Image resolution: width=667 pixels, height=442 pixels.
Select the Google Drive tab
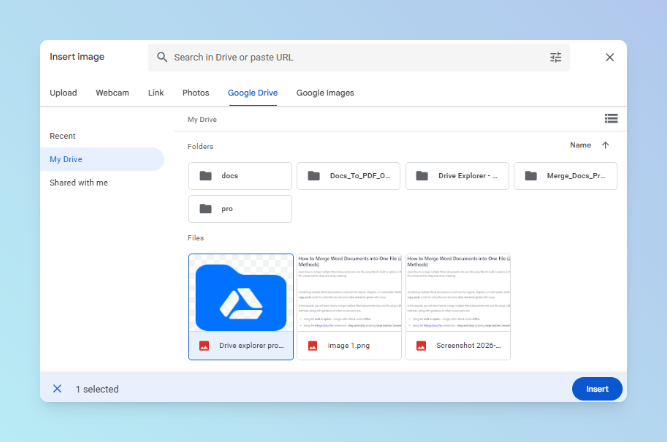253,93
